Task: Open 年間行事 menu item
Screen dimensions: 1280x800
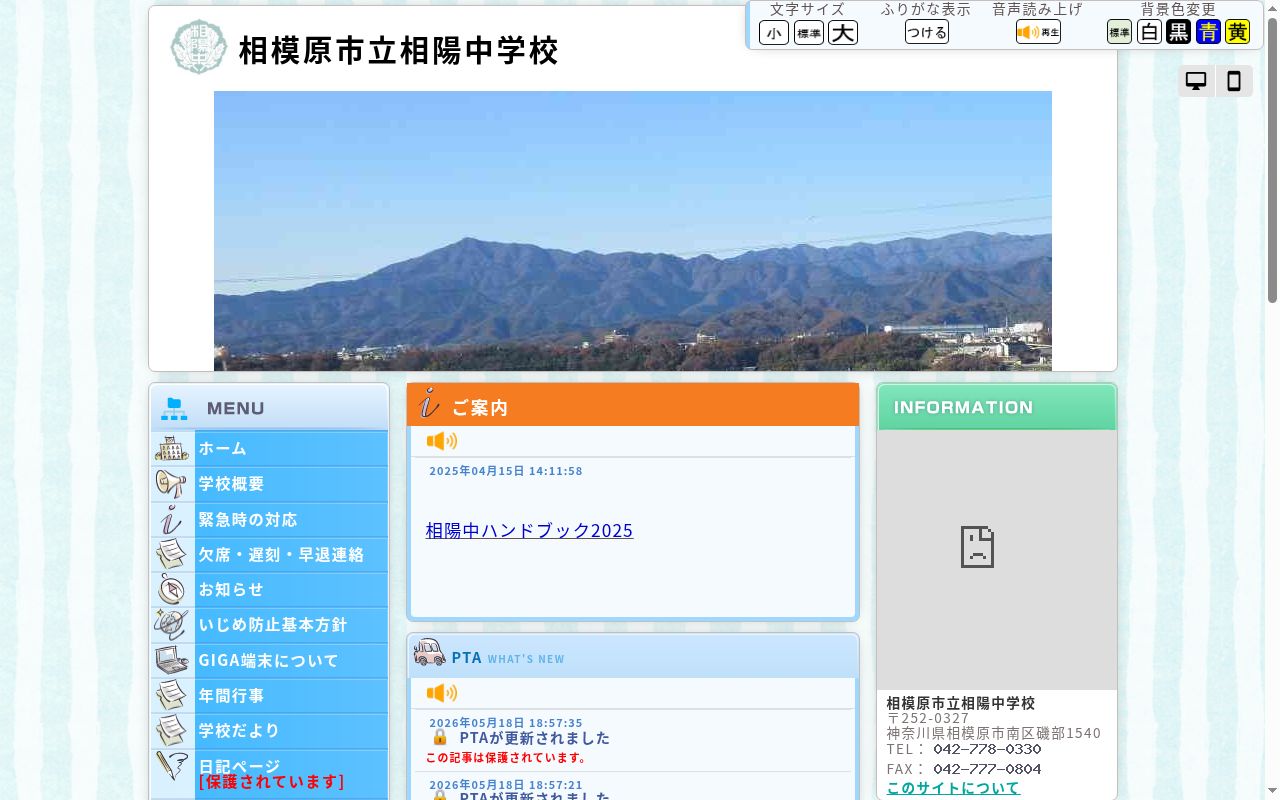Action: tap(270, 695)
